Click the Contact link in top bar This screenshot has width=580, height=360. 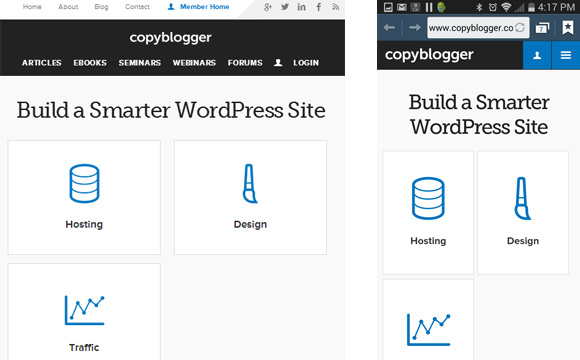coord(137,7)
